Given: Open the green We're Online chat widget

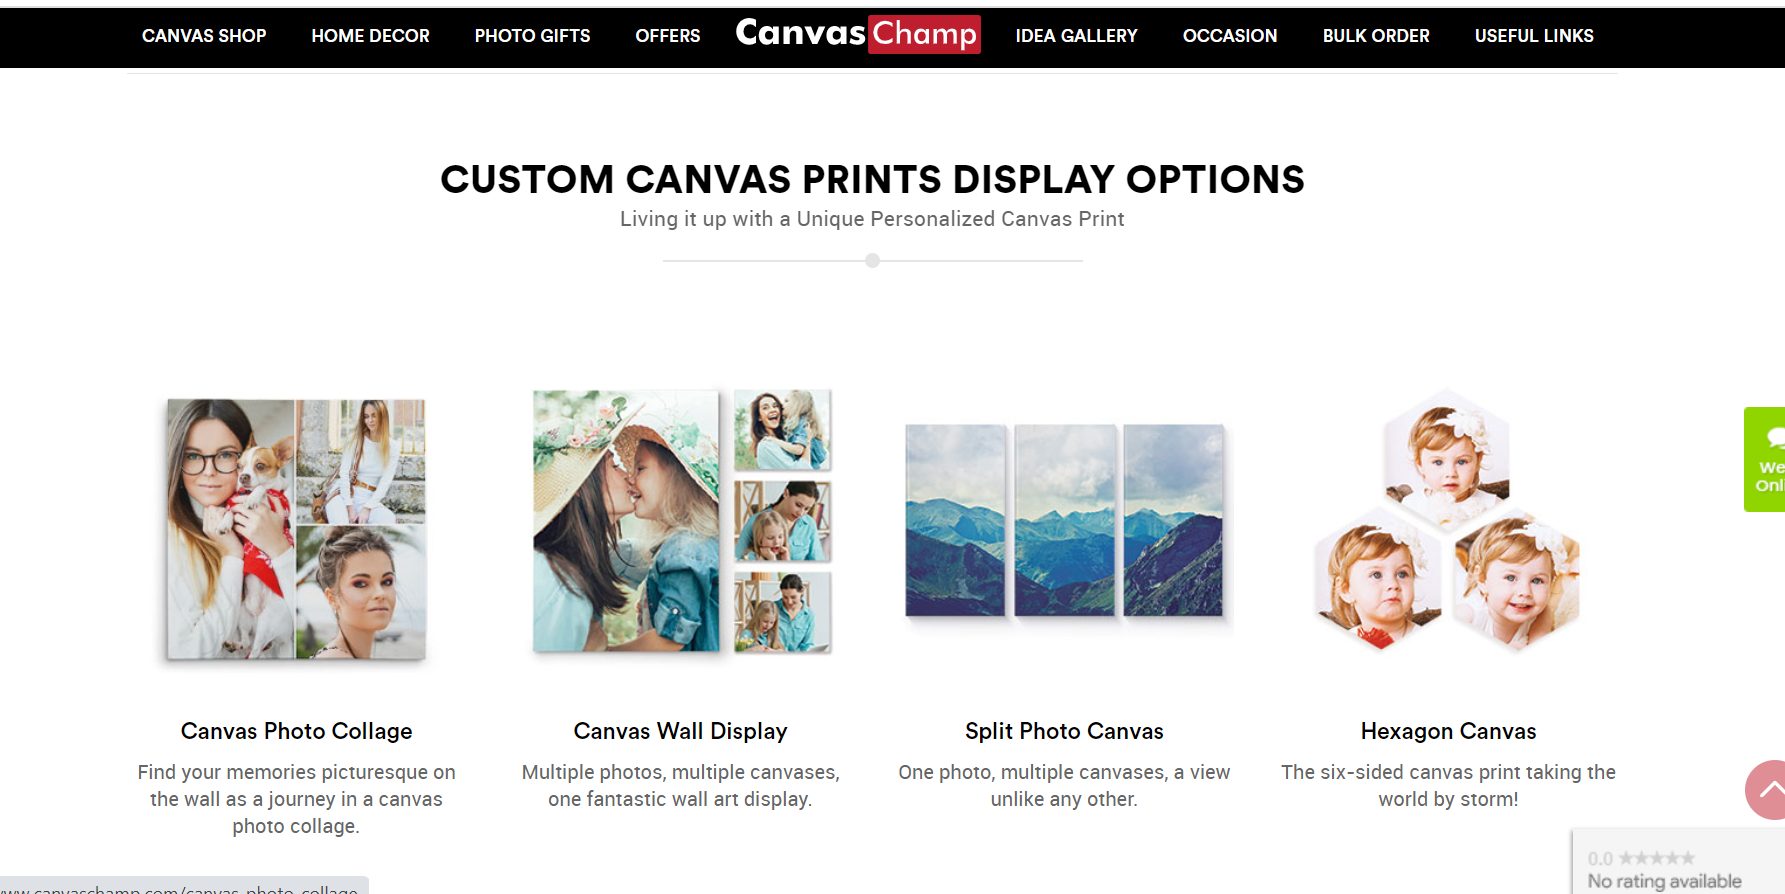Looking at the screenshot, I should click(1765, 459).
